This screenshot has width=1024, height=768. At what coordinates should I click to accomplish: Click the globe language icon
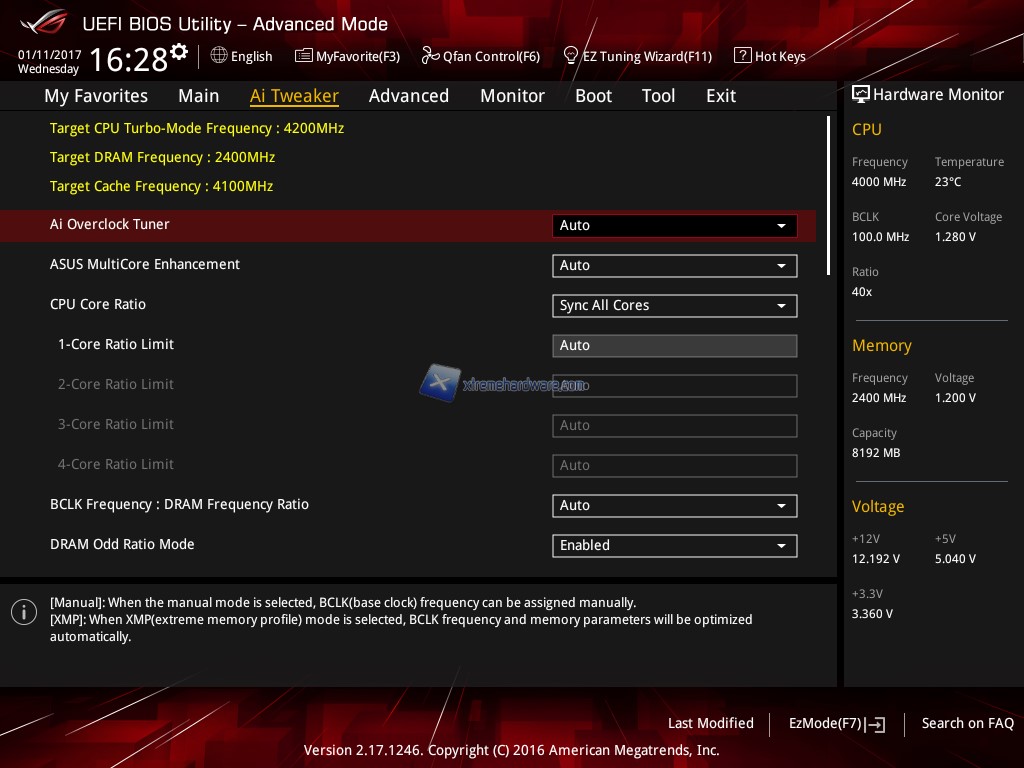[219, 56]
